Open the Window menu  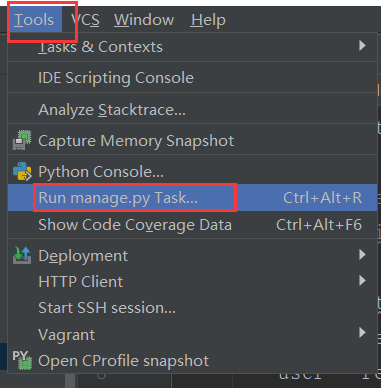click(144, 20)
